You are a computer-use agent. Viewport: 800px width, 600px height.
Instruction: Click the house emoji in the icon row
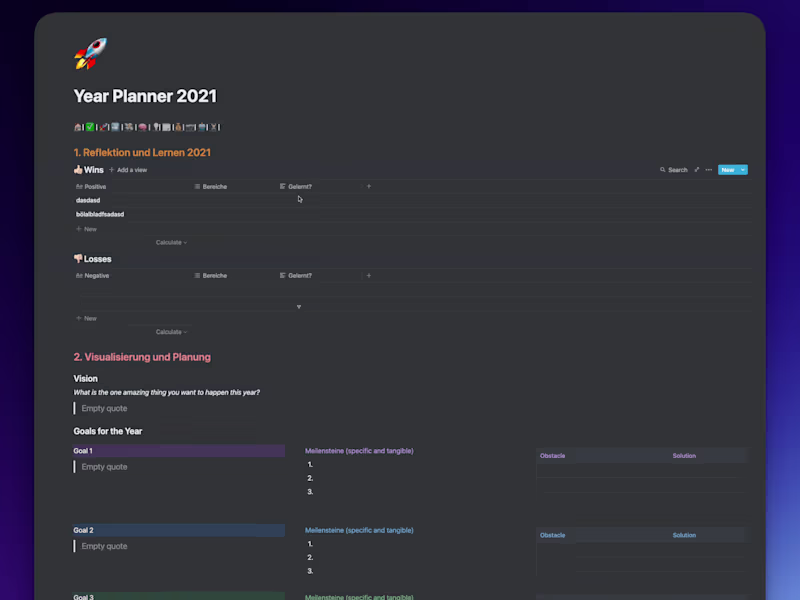[78, 127]
